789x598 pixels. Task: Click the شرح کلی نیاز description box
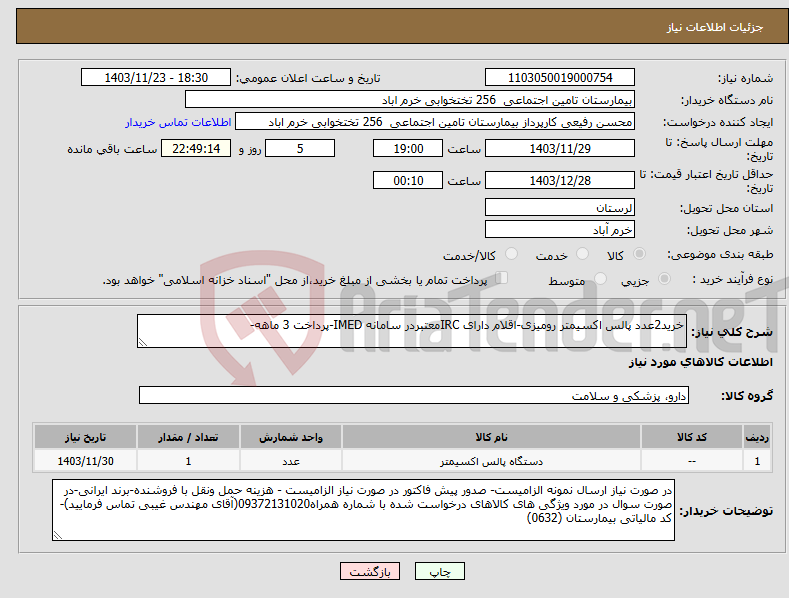click(x=412, y=331)
